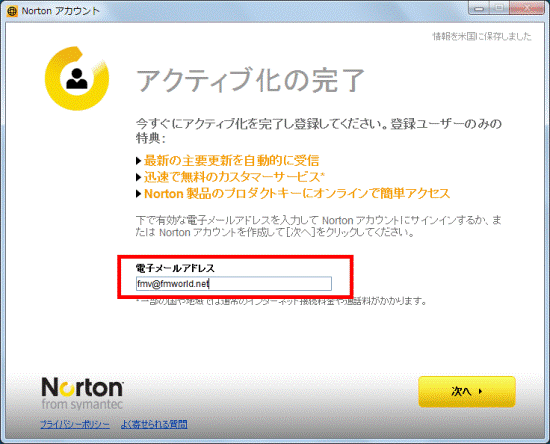Select the 最新の主要更新を自動的に受信 benefit text
Screen dimensions: 550x444
[x=232, y=161]
